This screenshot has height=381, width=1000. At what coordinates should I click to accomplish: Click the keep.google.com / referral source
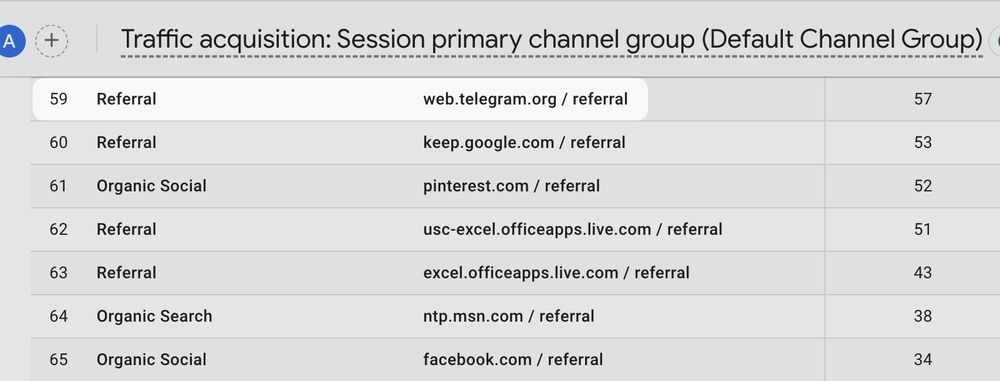coord(524,142)
